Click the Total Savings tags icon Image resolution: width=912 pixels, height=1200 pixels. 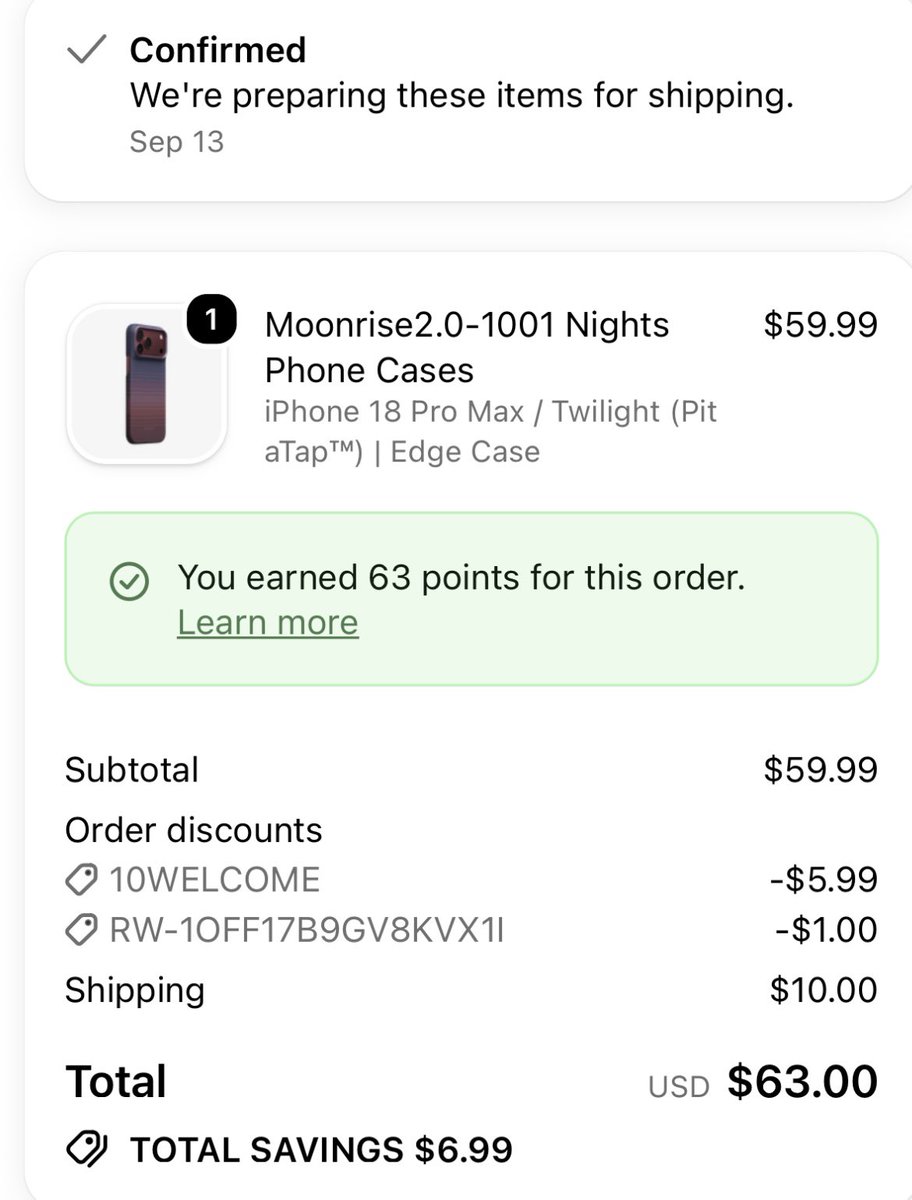pos(88,1149)
